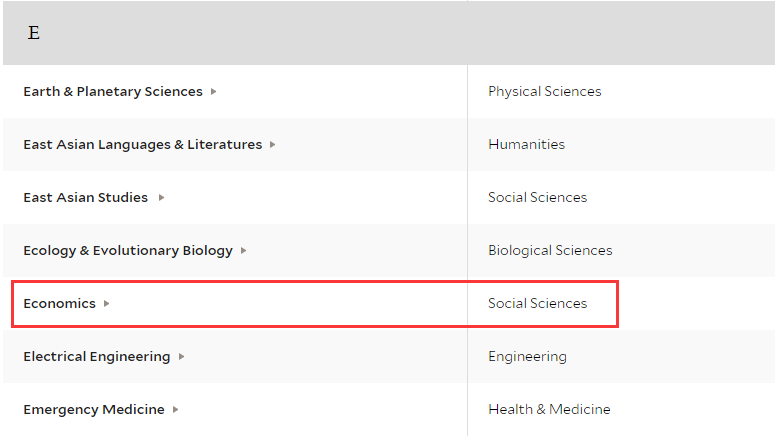
Task: Select the Engineering category text
Action: pyautogui.click(x=527, y=357)
